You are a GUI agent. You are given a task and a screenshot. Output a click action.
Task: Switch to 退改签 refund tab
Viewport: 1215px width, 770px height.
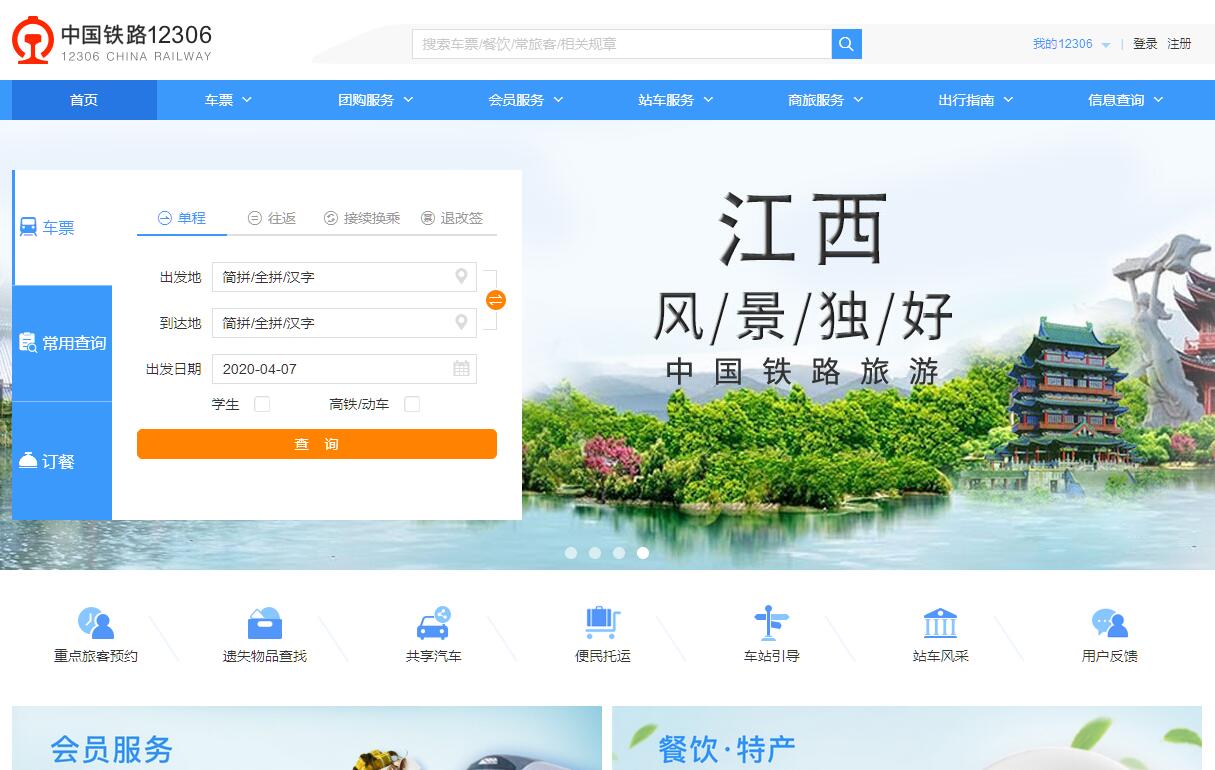[x=452, y=218]
